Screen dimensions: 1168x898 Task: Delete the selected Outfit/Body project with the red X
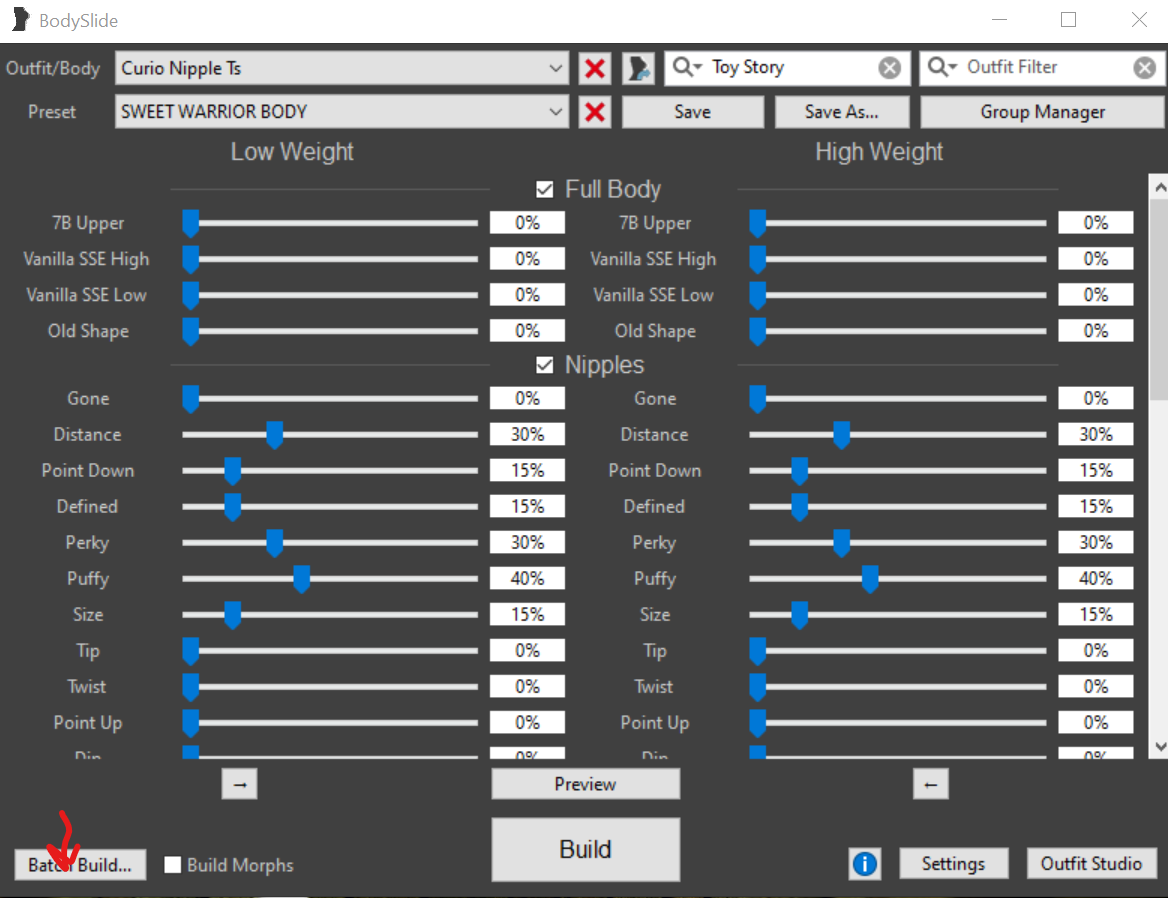tap(594, 69)
